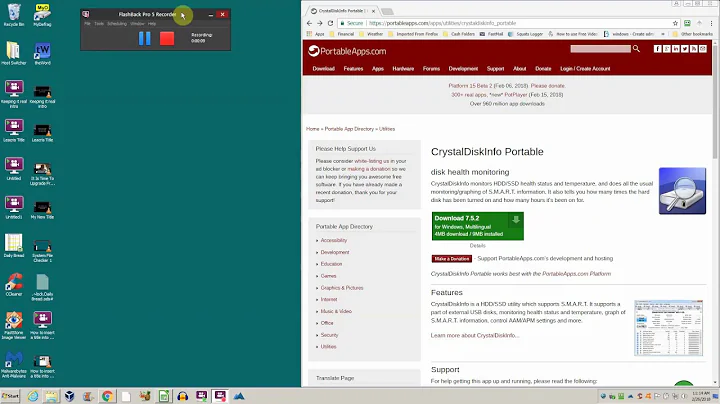Open Features in site navigation

point(353,69)
